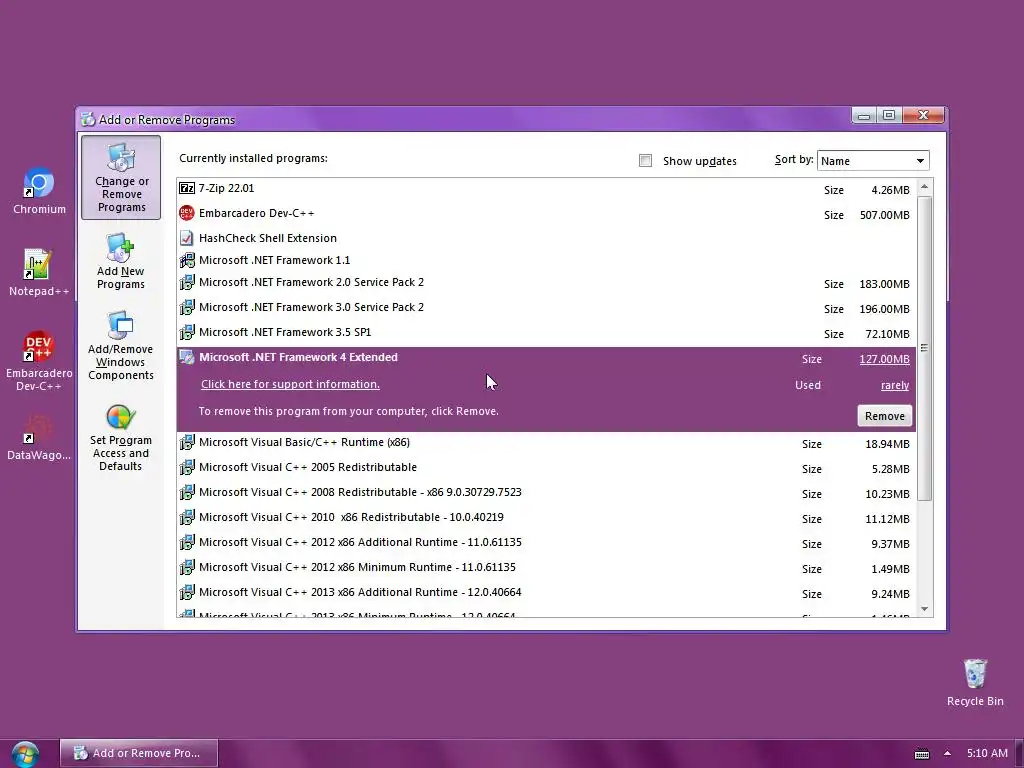Select the Notepad++ desktop shortcut
The height and width of the screenshot is (768, 1024).
pyautogui.click(x=39, y=272)
